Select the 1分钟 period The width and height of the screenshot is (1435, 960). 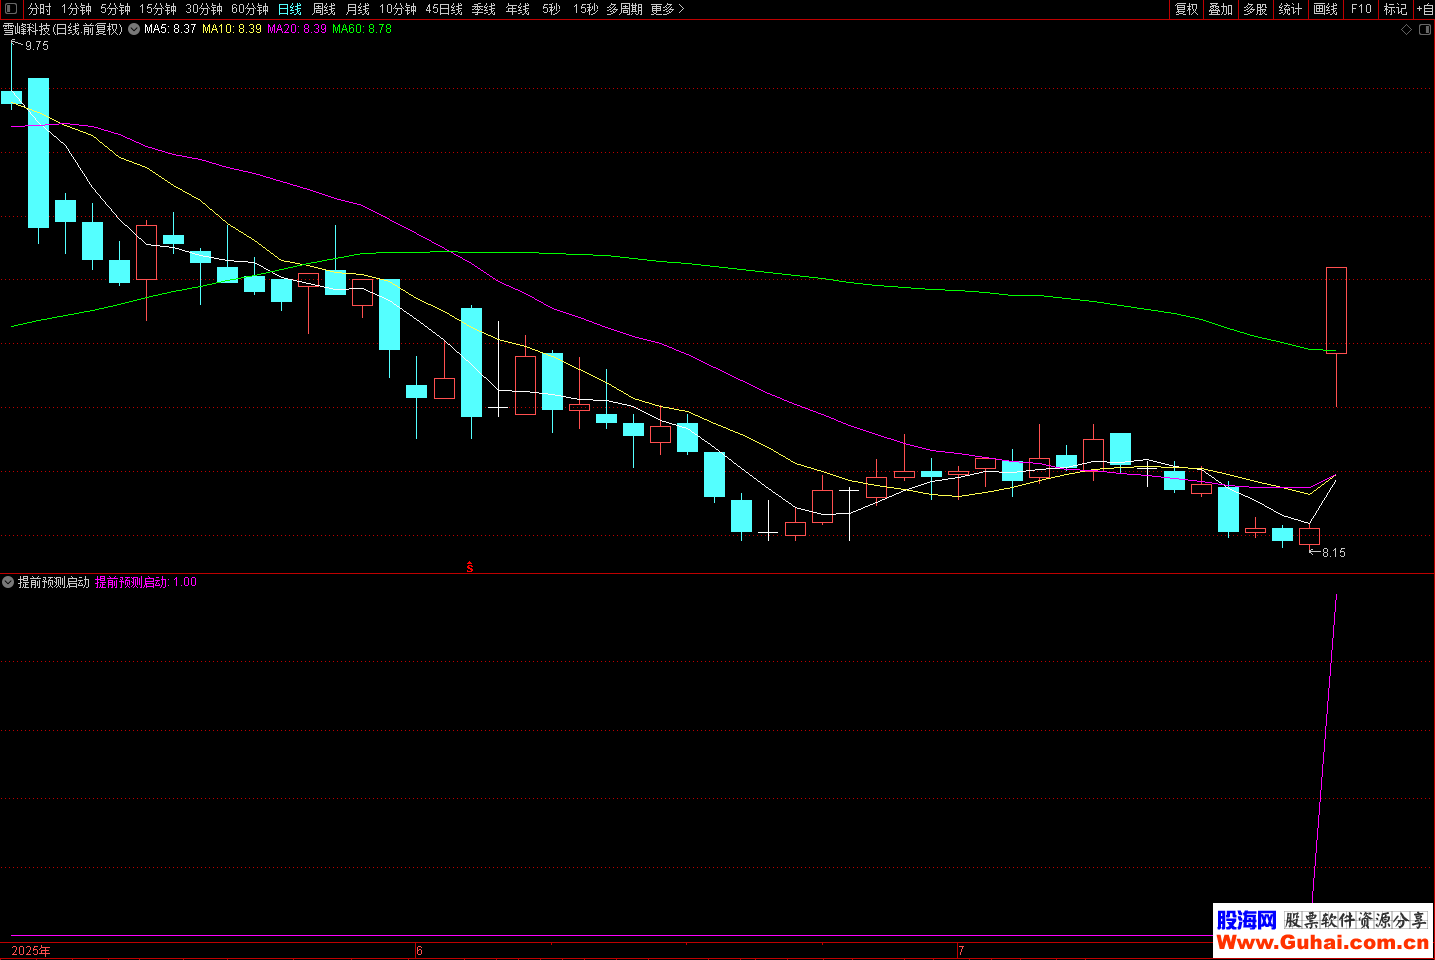76,9
